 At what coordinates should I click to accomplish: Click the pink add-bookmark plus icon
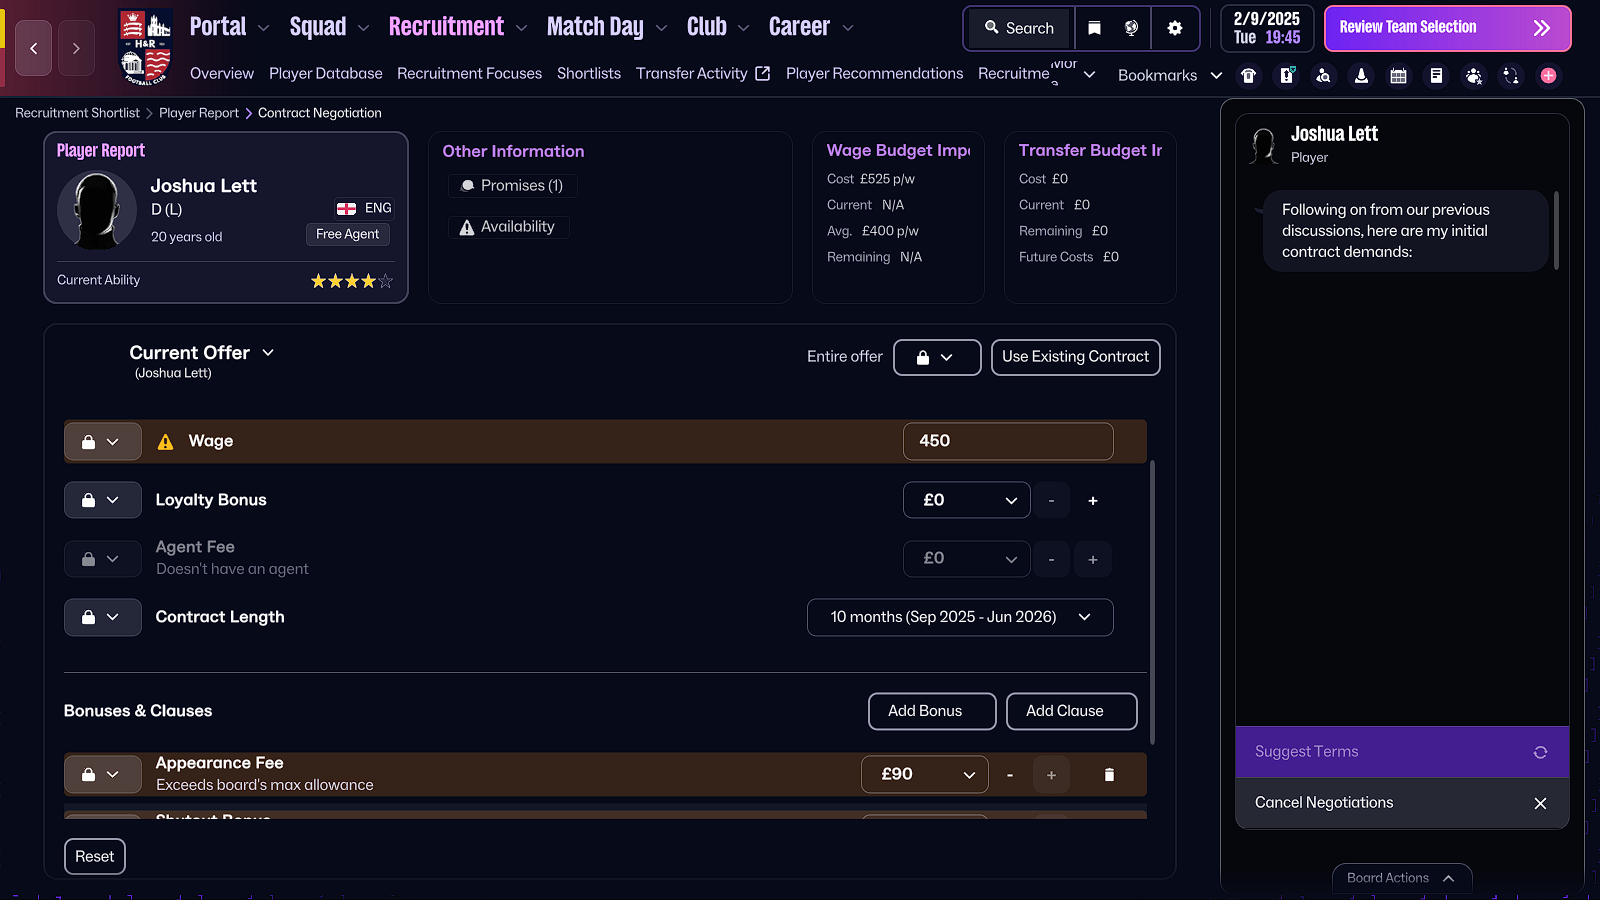(x=1548, y=76)
